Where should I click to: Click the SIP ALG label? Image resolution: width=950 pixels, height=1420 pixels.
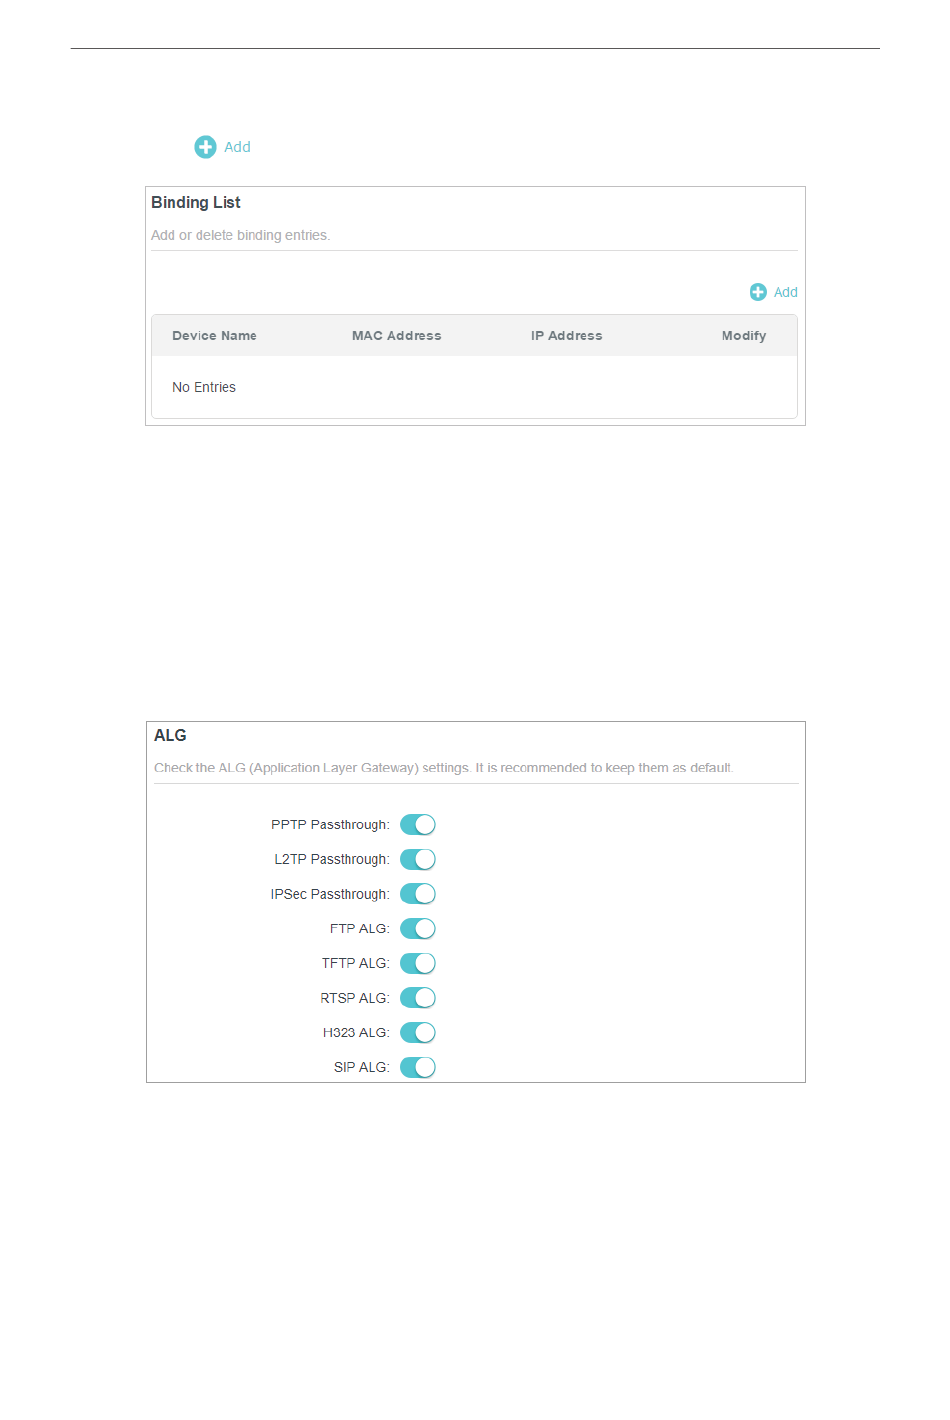362,1067
